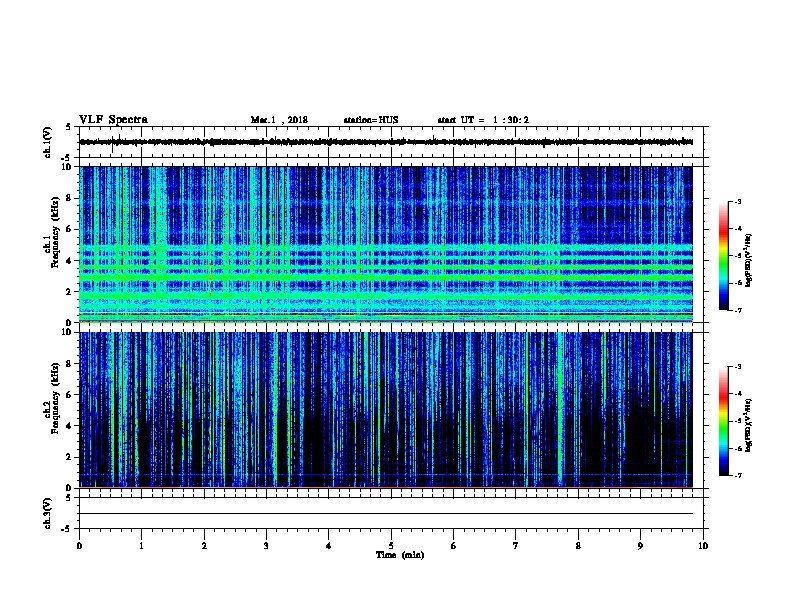This screenshot has height=612, width=792.
Task: Click the "VLF Spectra" plot title
Action: coord(113,120)
